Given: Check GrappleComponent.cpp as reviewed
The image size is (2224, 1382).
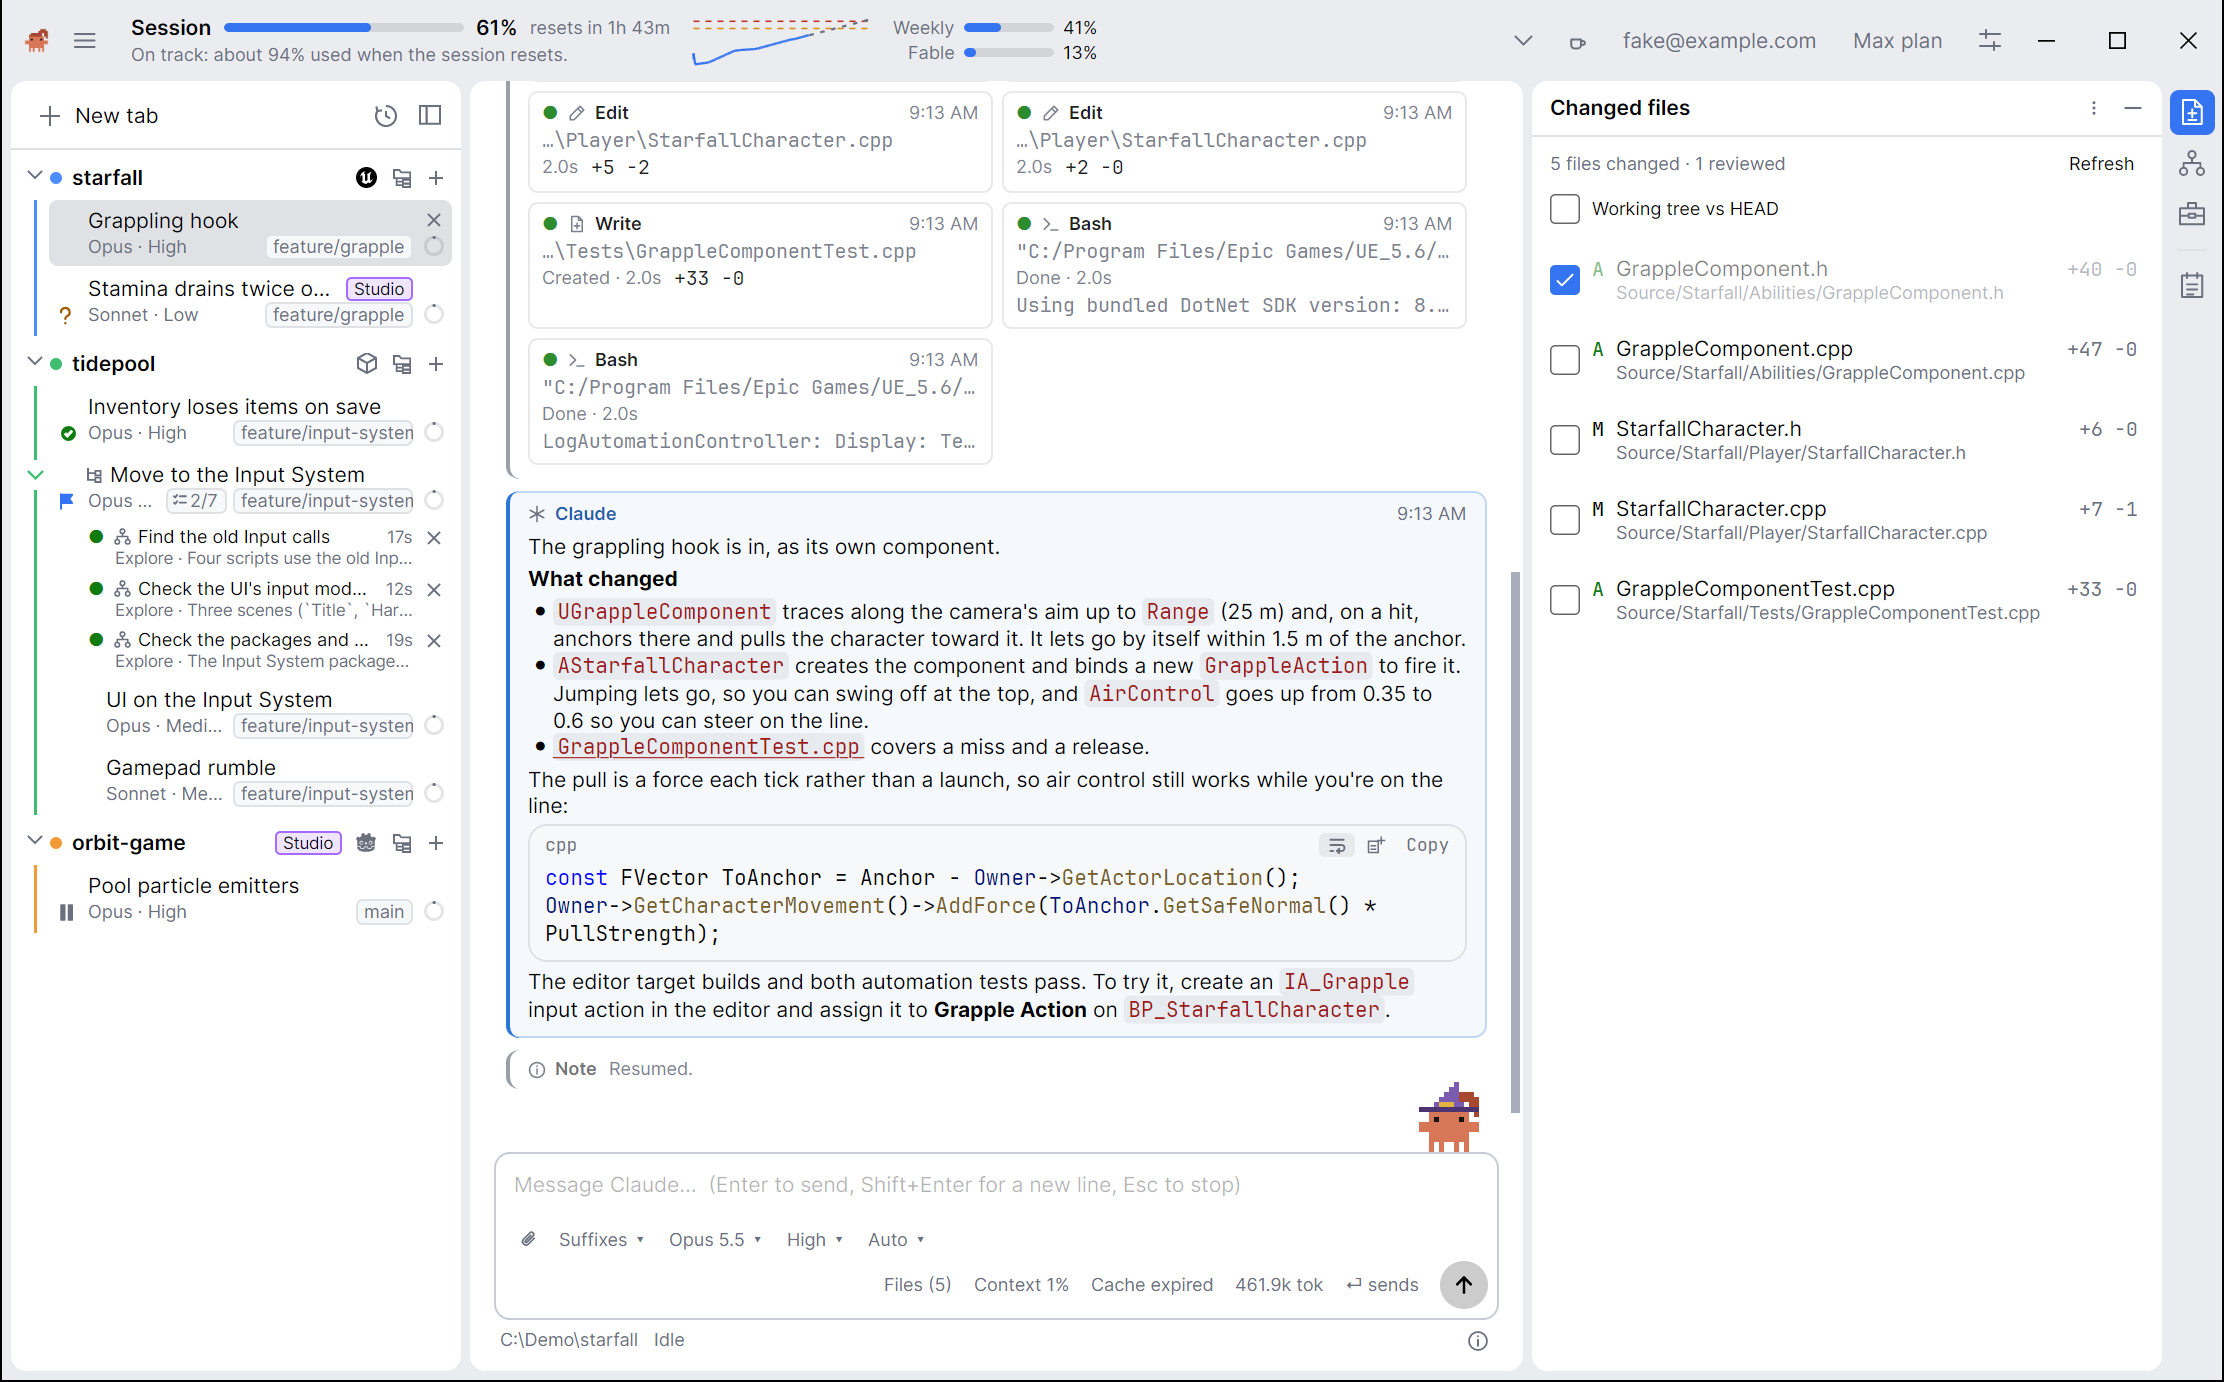Looking at the screenshot, I should pos(1565,360).
